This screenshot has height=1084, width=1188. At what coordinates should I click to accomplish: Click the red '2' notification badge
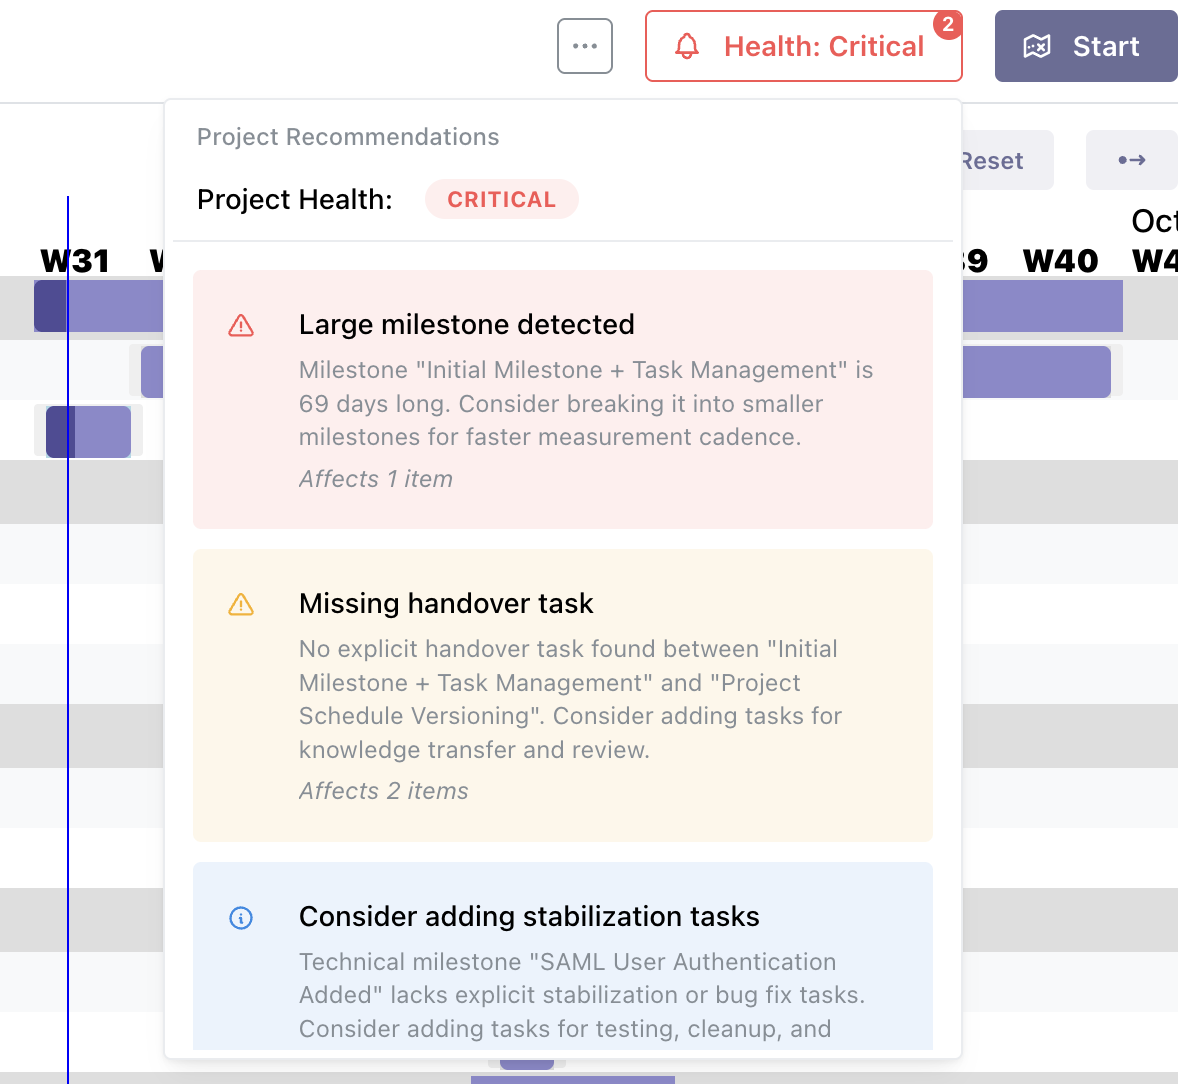point(948,24)
